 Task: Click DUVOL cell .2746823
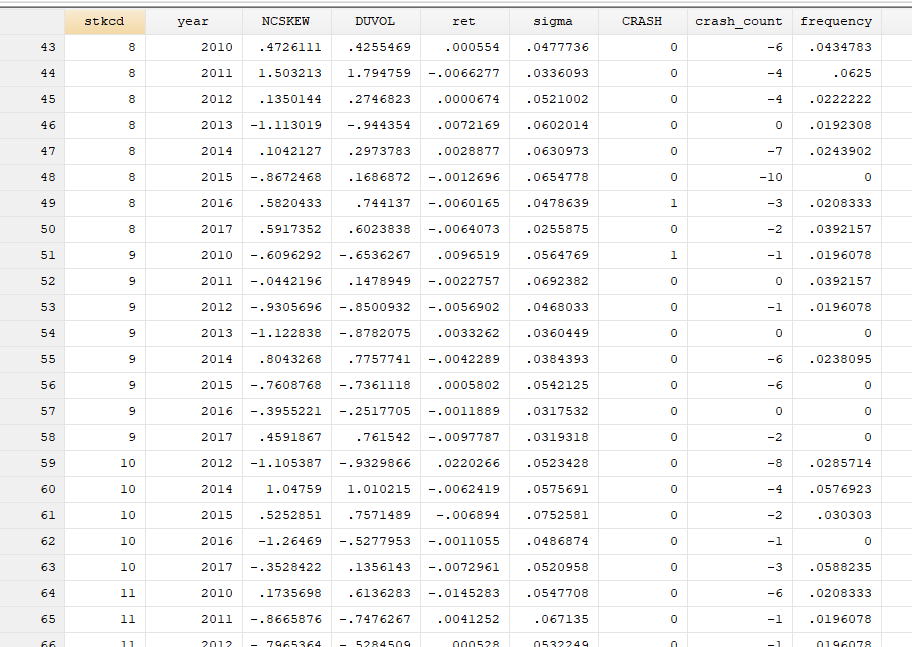pos(375,99)
